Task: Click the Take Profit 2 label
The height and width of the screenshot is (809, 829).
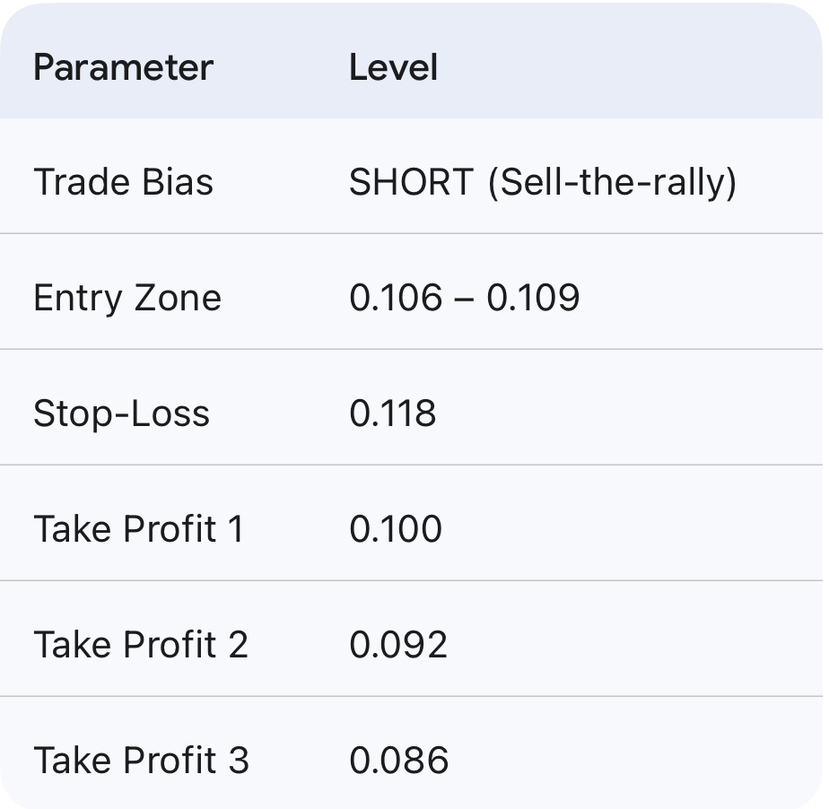Action: click(x=140, y=645)
